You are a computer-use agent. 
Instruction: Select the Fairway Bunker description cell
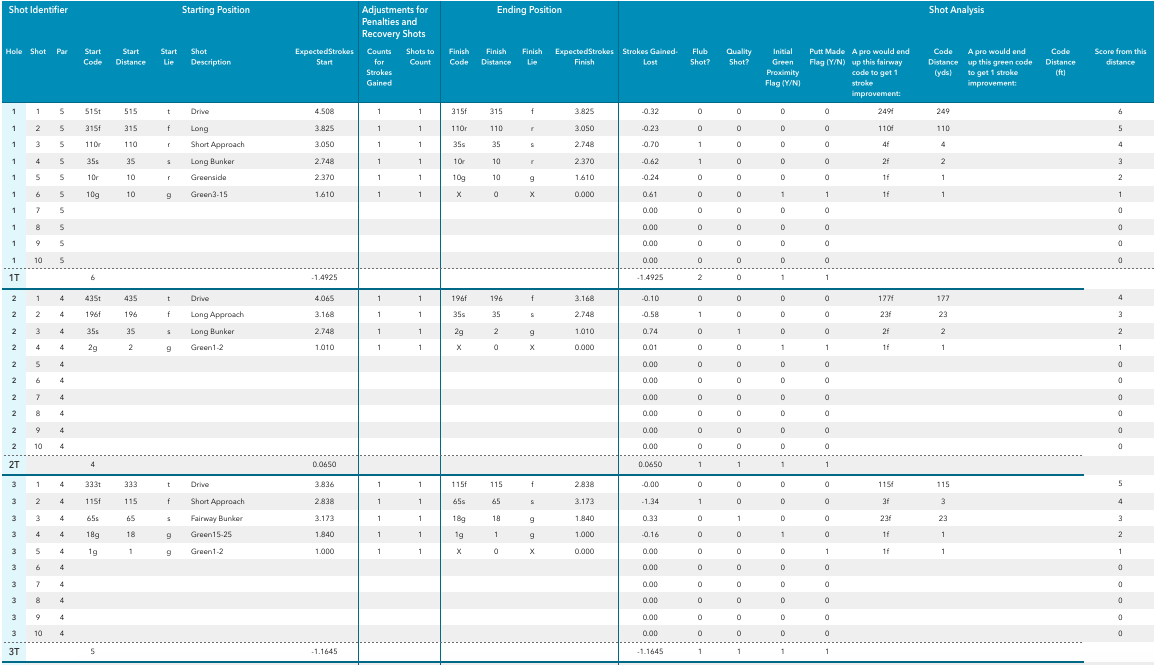(216, 518)
